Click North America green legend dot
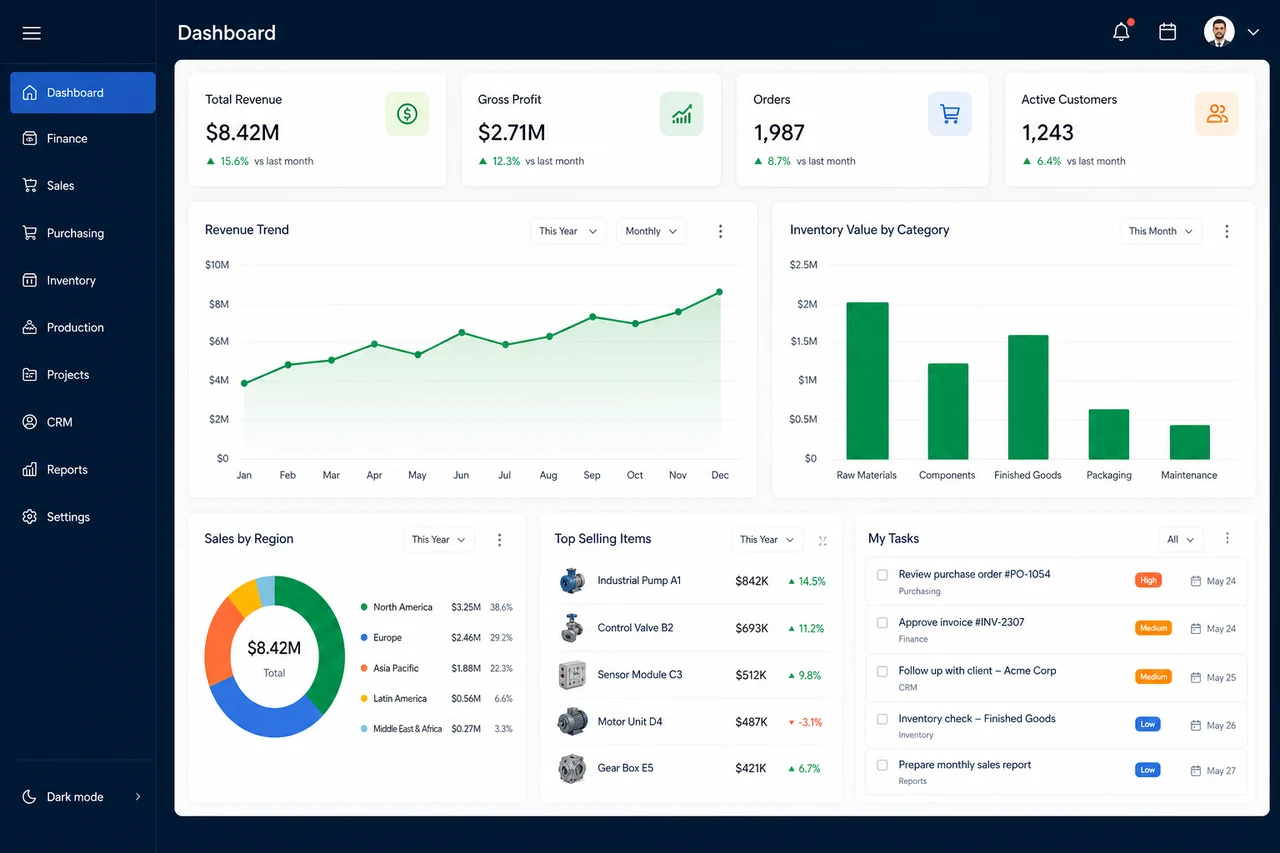Screen dimensions: 1280x853 pyautogui.click(x=364, y=607)
